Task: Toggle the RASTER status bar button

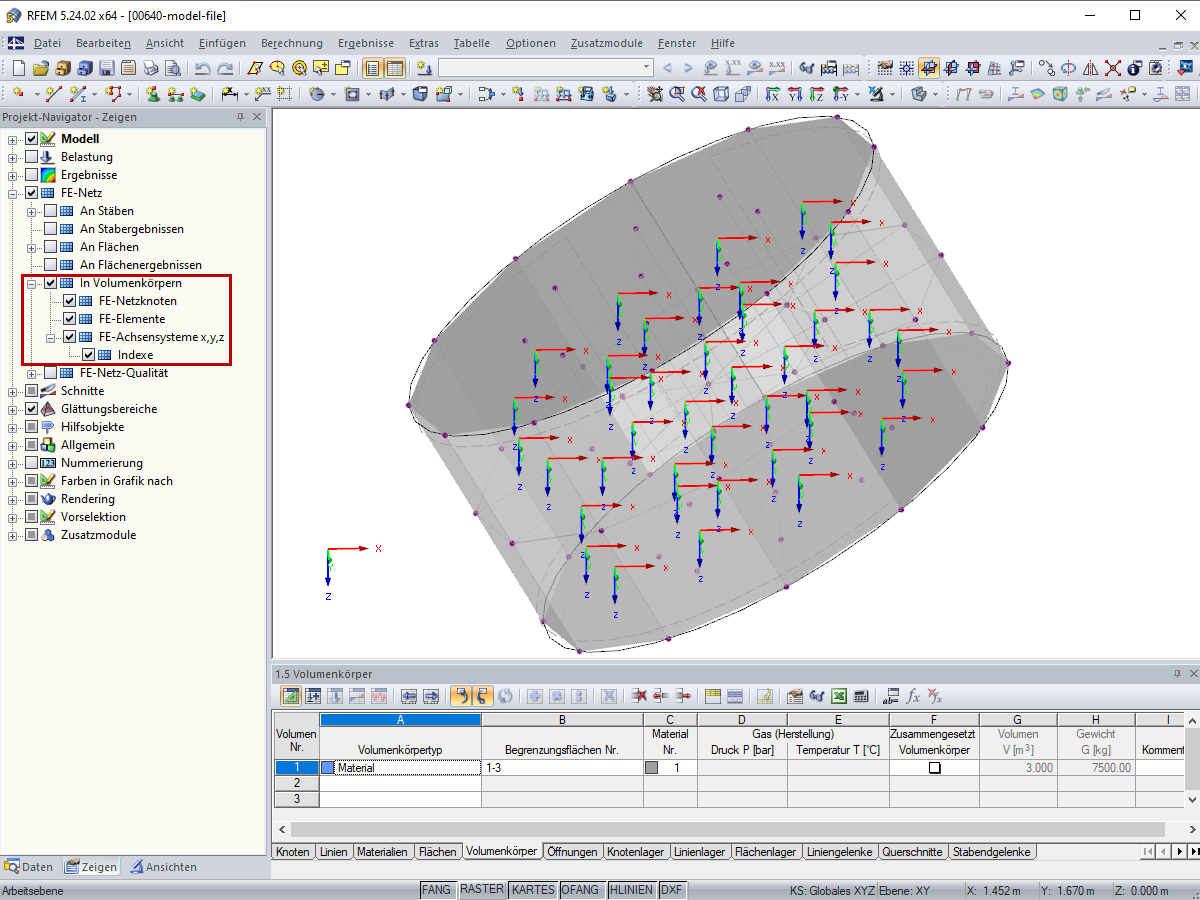Action: tap(481, 890)
